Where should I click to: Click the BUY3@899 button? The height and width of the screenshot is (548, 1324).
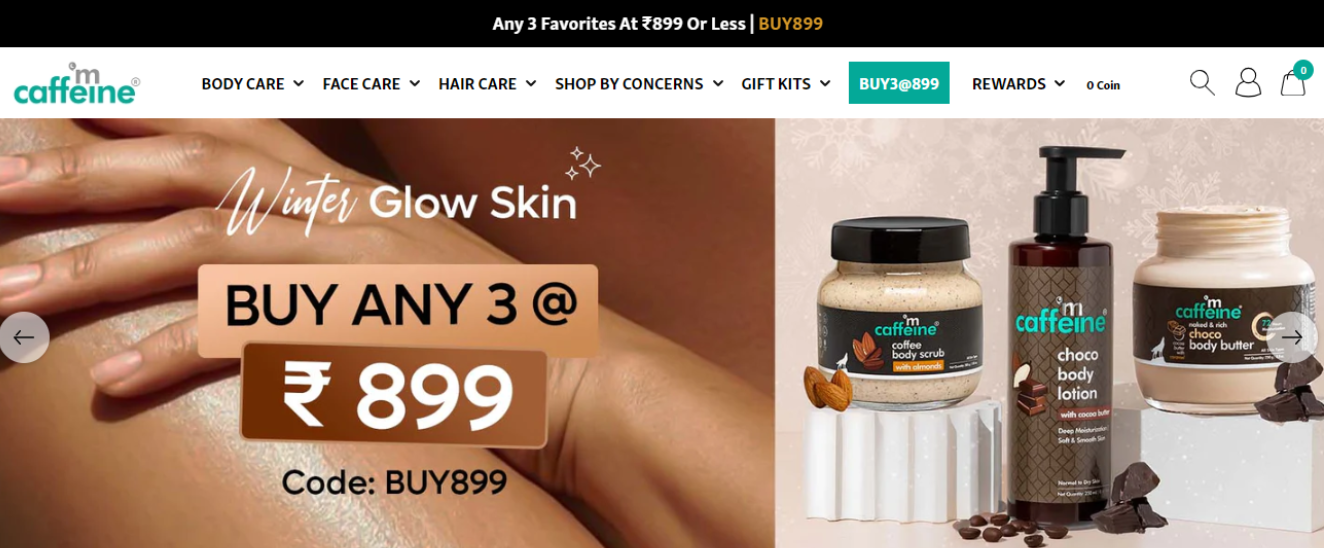899,83
